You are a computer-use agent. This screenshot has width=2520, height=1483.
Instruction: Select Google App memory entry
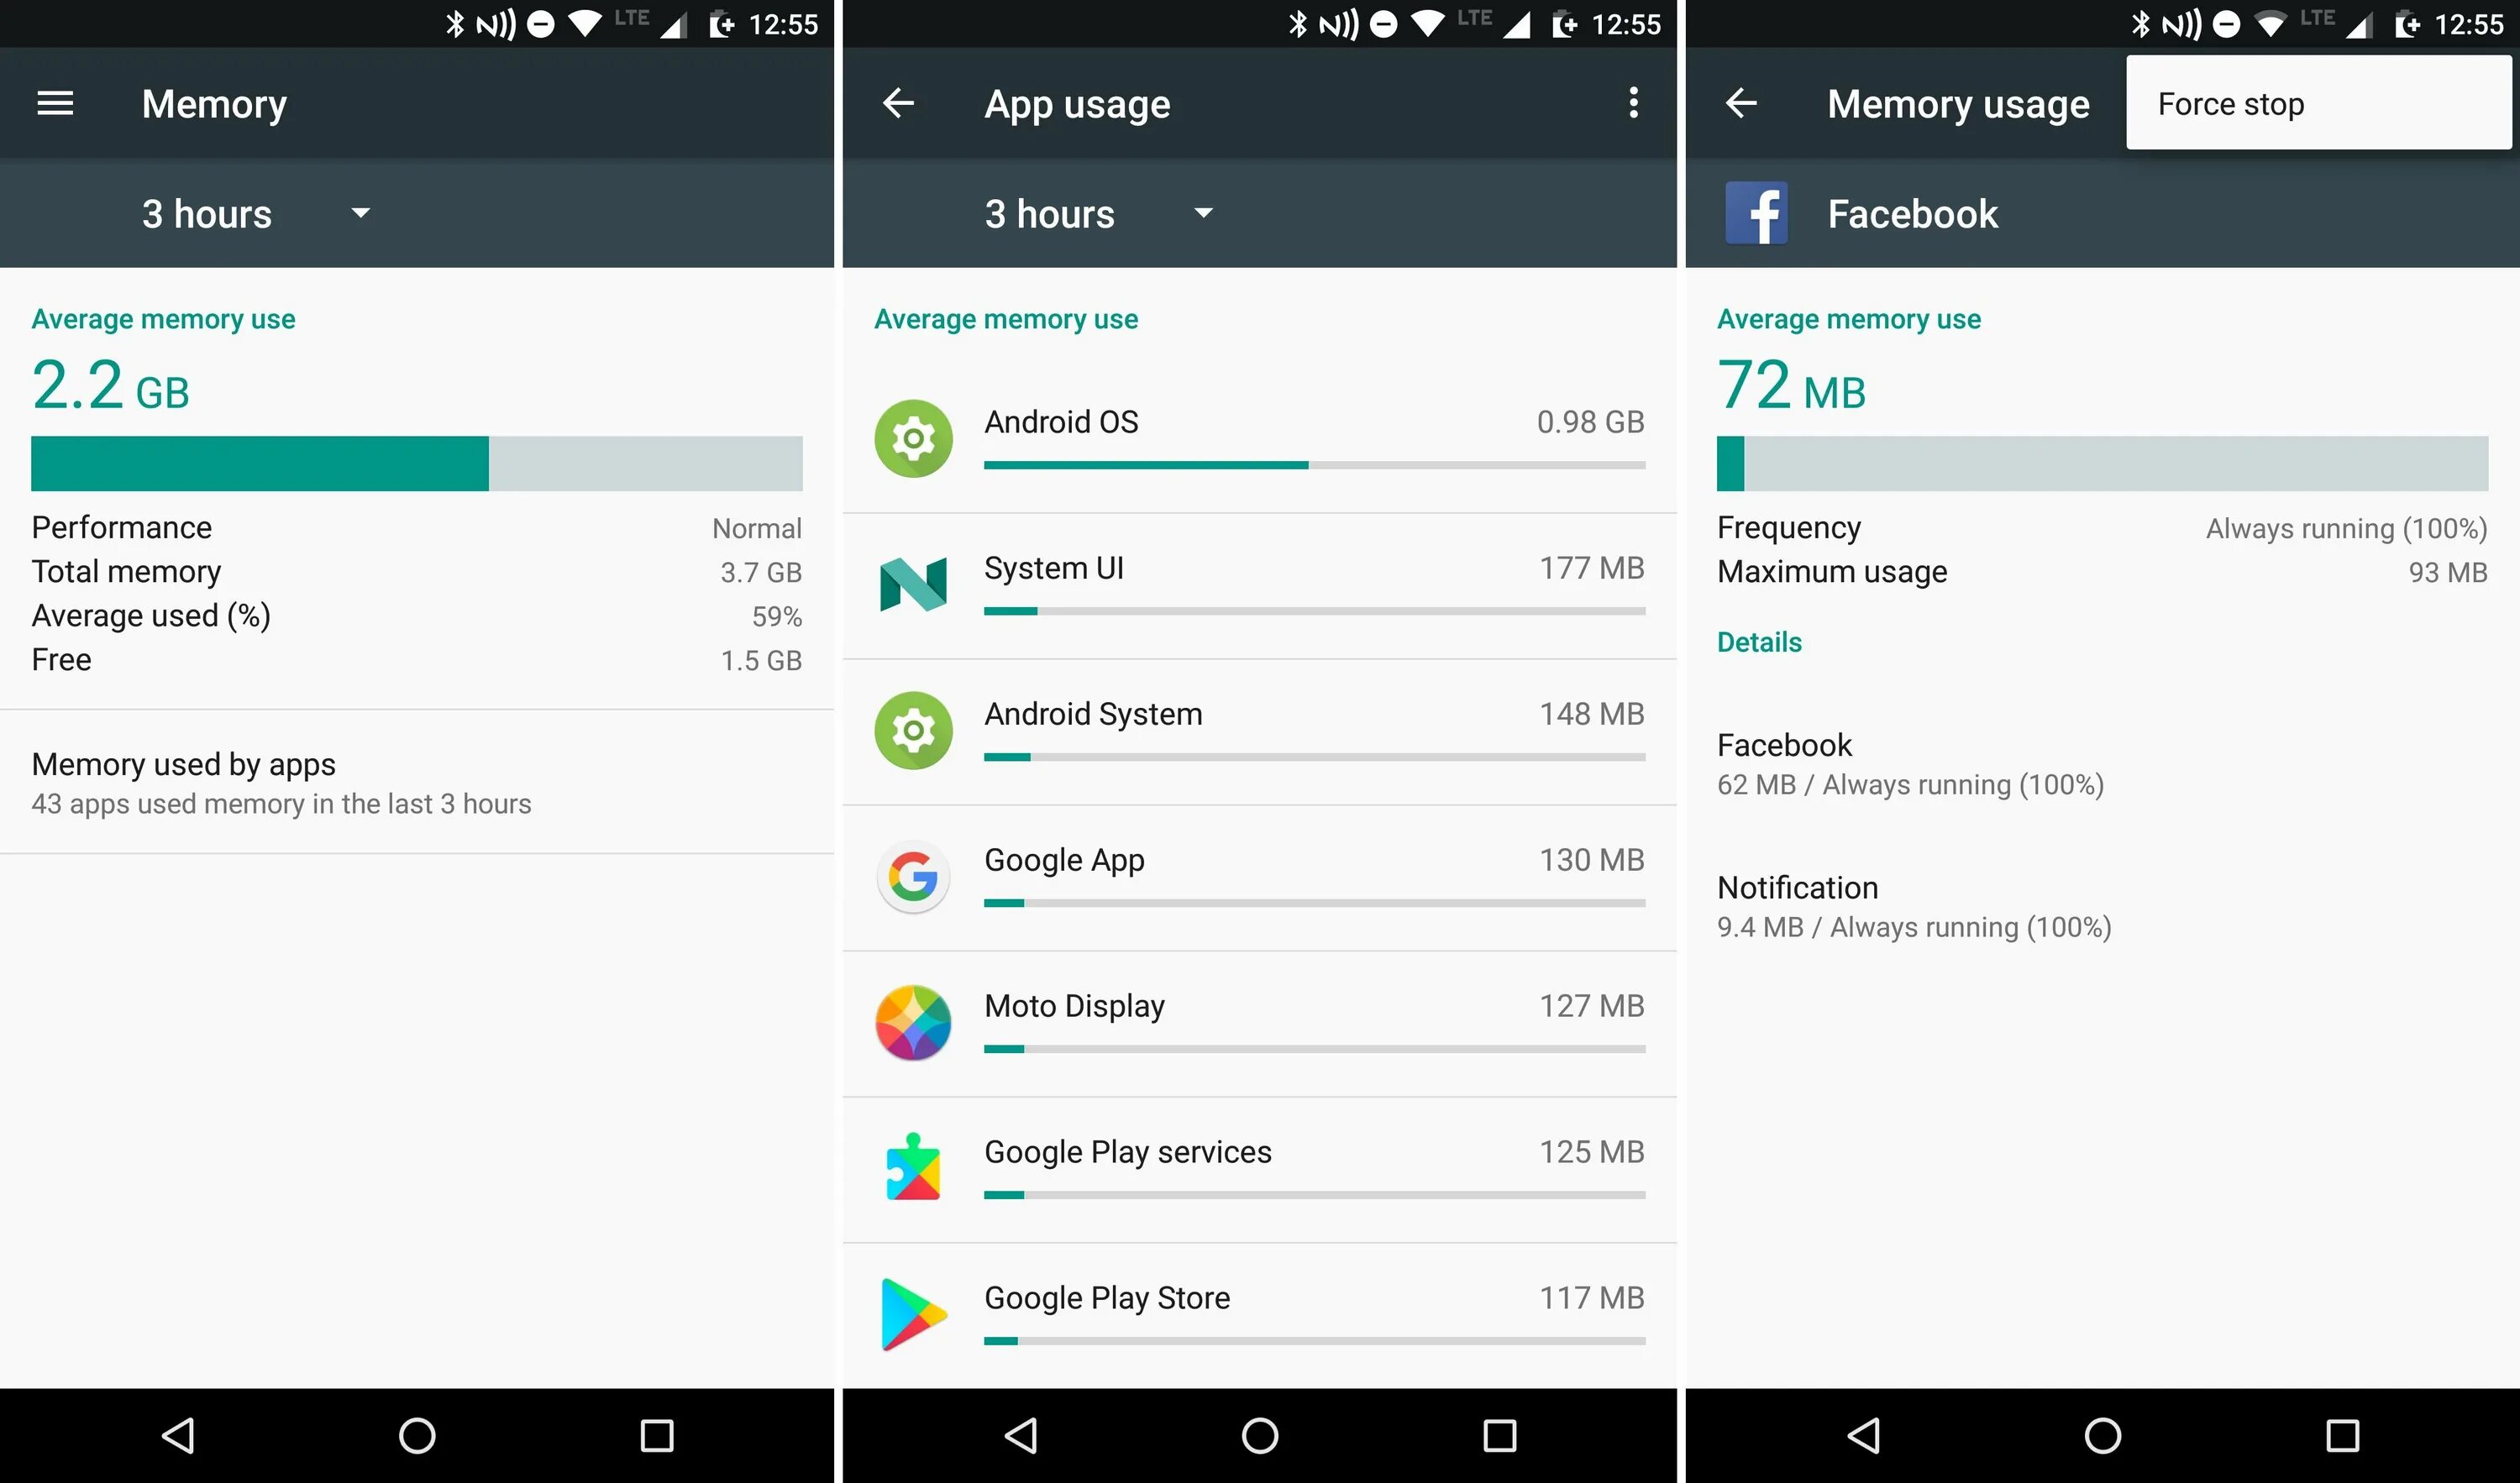[x=1257, y=858]
